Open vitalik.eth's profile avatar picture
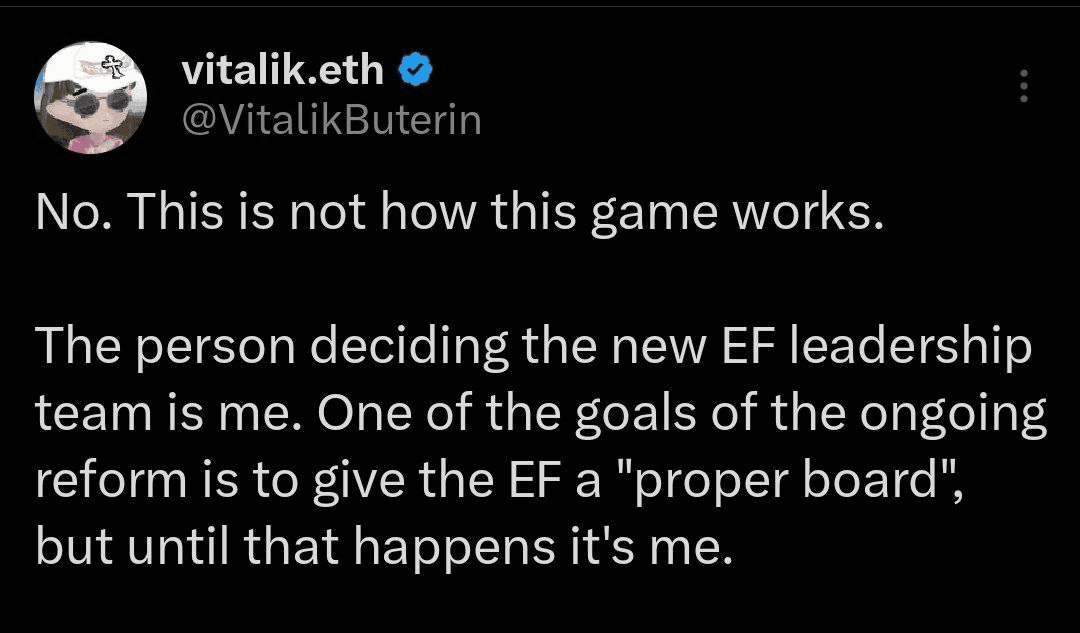The image size is (1080, 633). 90,97
